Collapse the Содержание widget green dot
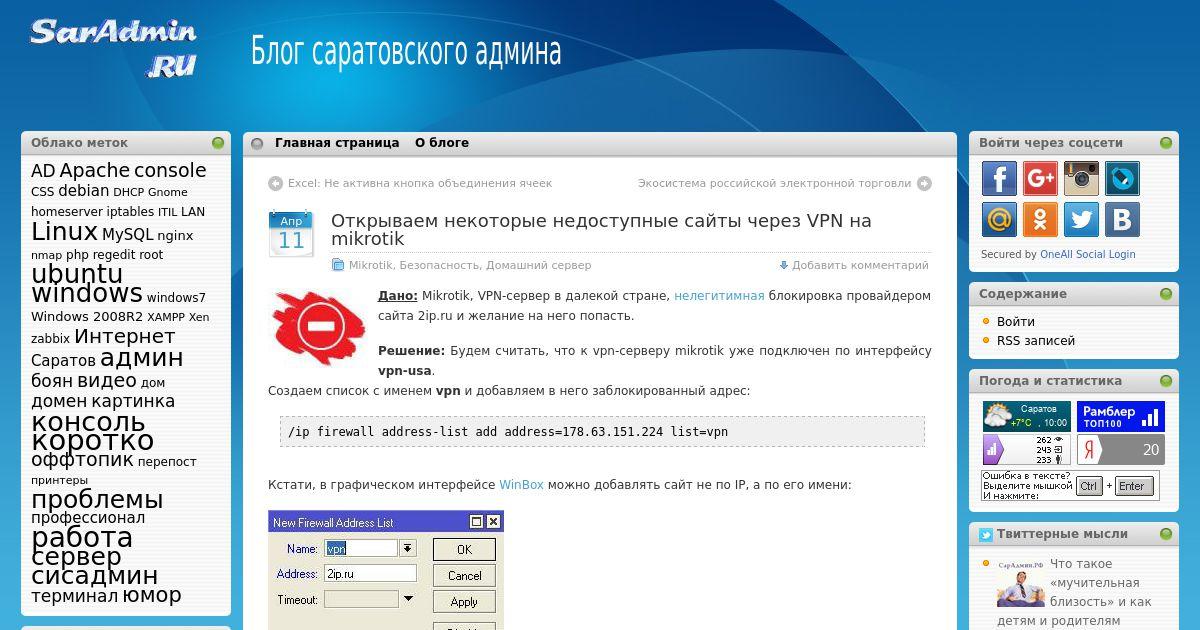 (1166, 294)
